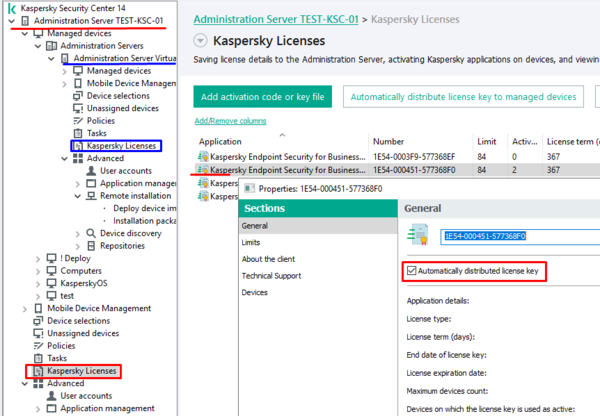
Task: Expand Managed devices under virtual server
Action: [x=64, y=72]
